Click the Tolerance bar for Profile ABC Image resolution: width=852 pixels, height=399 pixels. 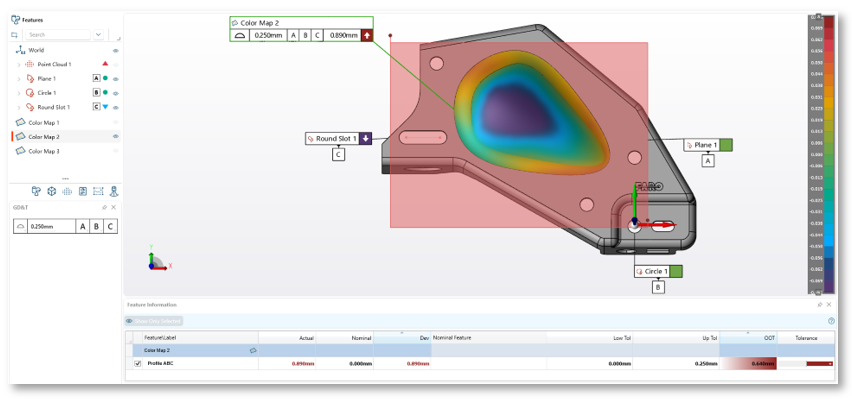806,363
